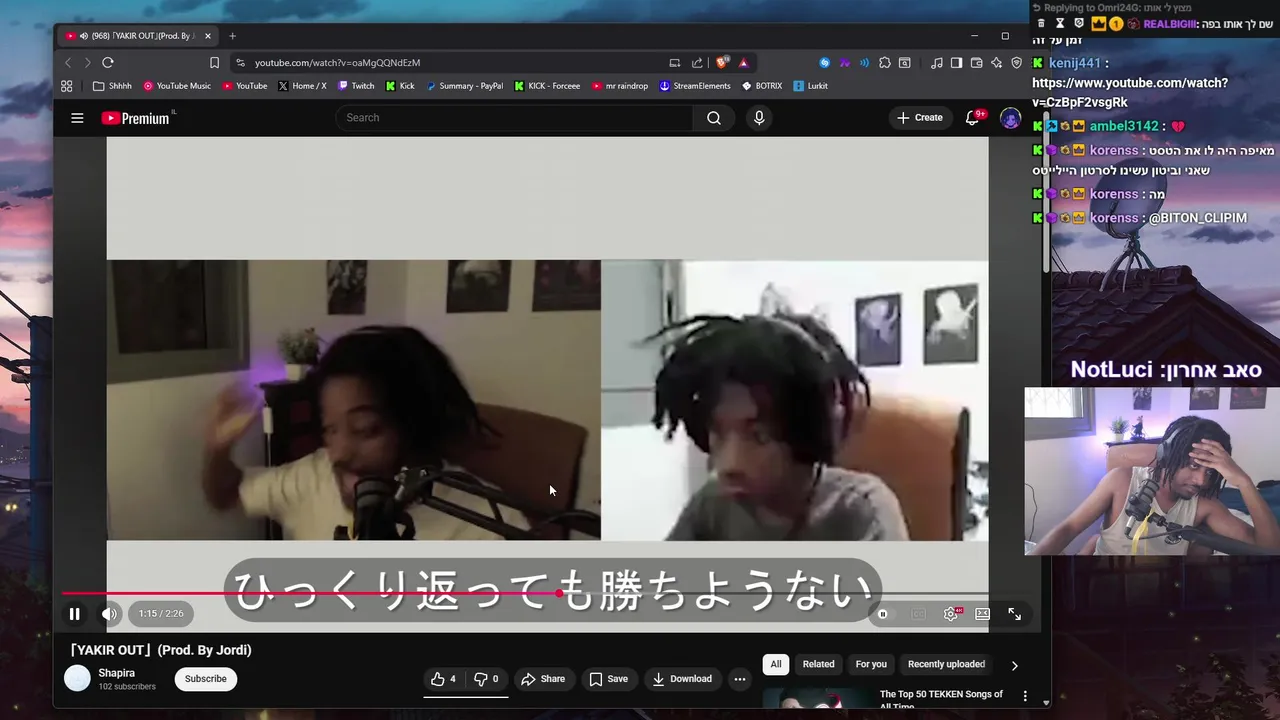The width and height of the screenshot is (1280, 720).
Task: Select the Recently uploaded filter chip
Action: tap(946, 664)
